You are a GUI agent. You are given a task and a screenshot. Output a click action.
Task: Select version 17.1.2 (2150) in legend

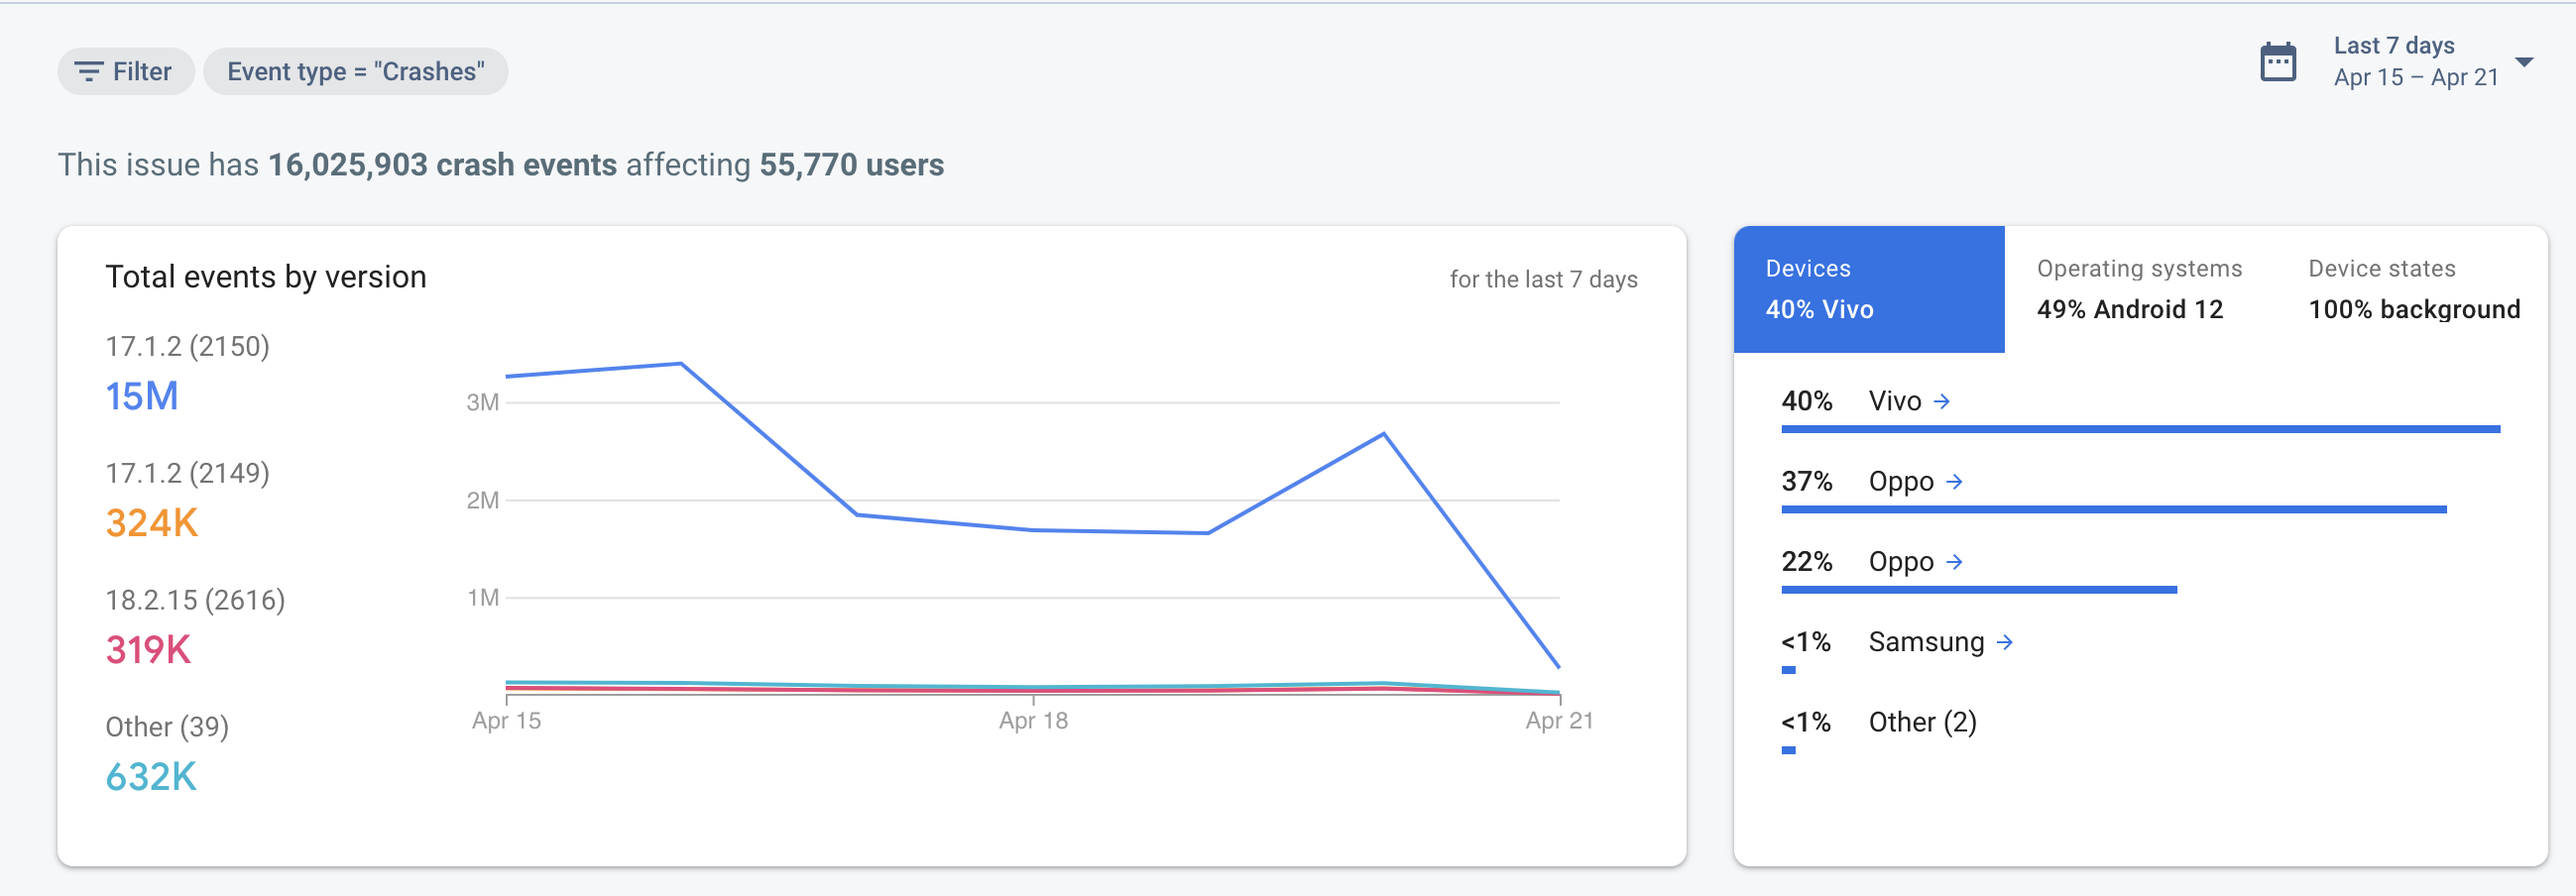click(187, 347)
